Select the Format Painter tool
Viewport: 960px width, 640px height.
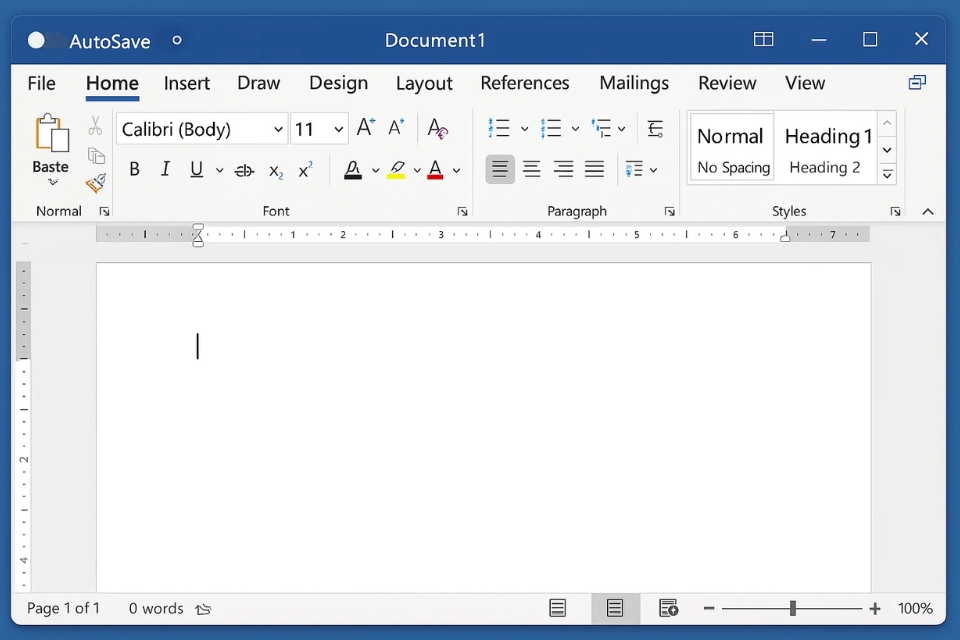(x=95, y=183)
